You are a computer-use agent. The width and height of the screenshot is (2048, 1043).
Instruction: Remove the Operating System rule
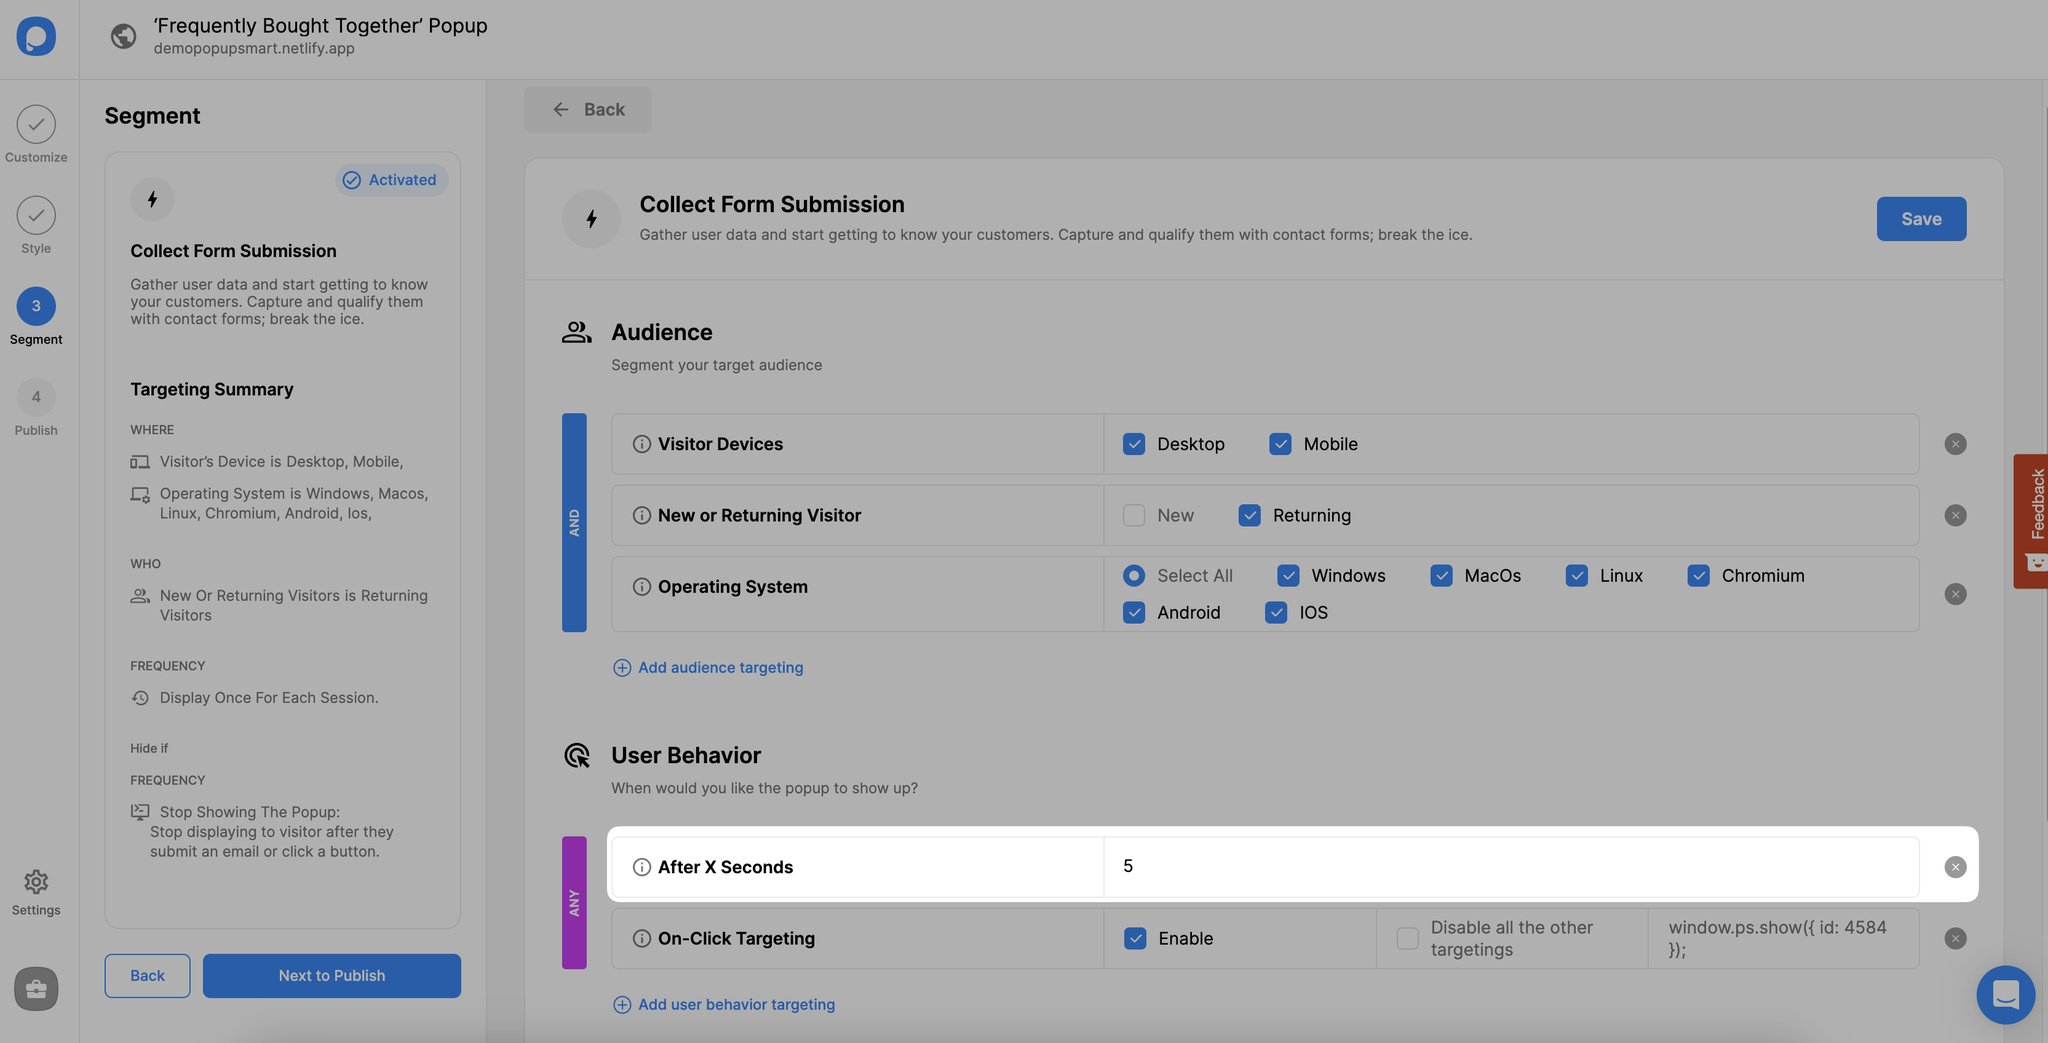1955,594
